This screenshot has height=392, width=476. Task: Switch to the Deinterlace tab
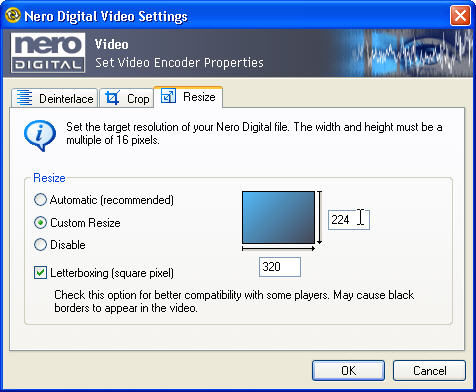tap(54, 98)
